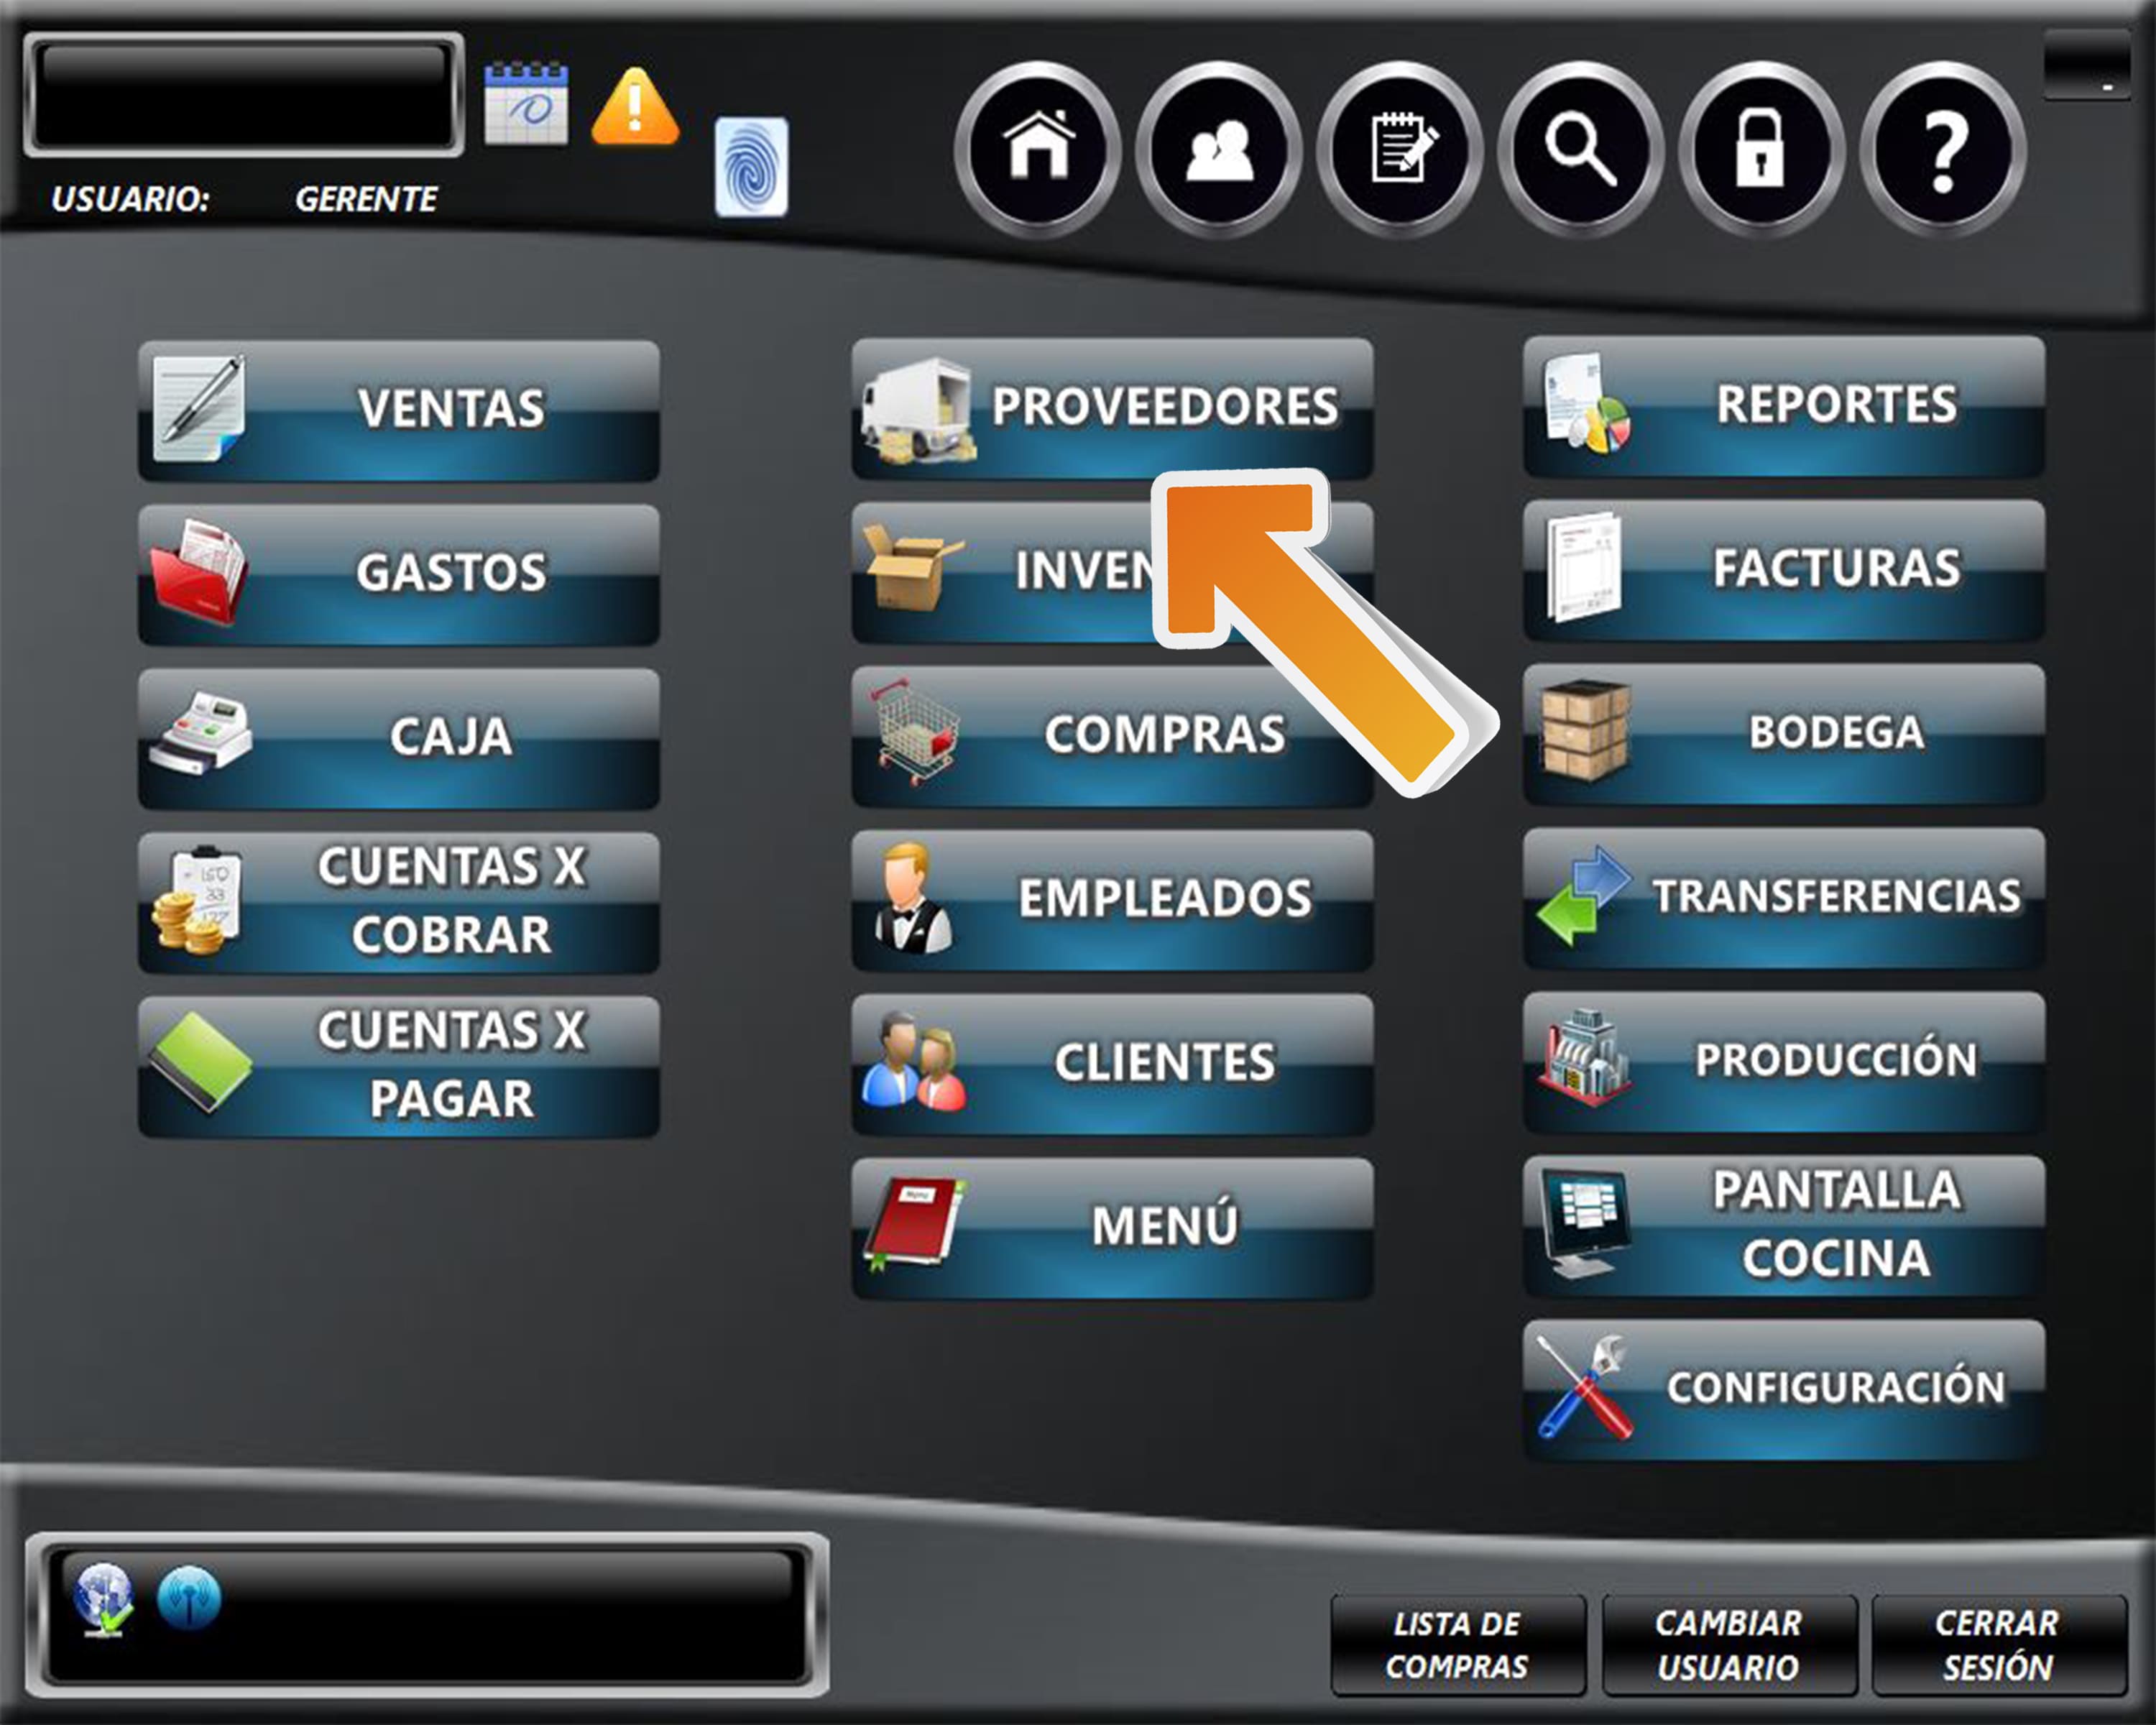2156x1725 pixels.
Task: Open the users (people) round icon
Action: [1218, 149]
